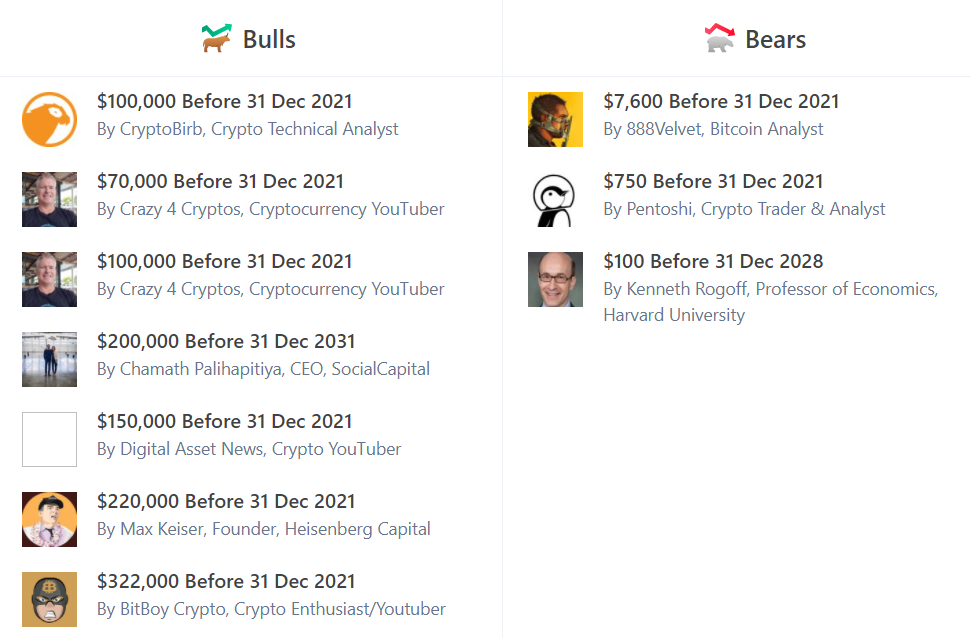This screenshot has height=638, width=971.
Task: Open 888Velvet's masked profile picture
Action: point(555,120)
